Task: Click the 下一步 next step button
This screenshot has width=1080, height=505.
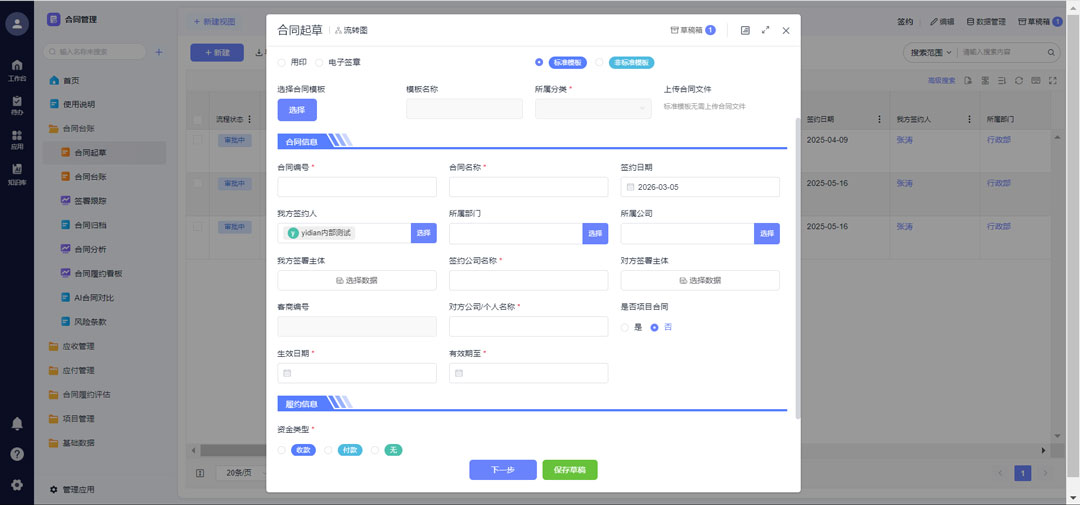Action: coord(502,470)
